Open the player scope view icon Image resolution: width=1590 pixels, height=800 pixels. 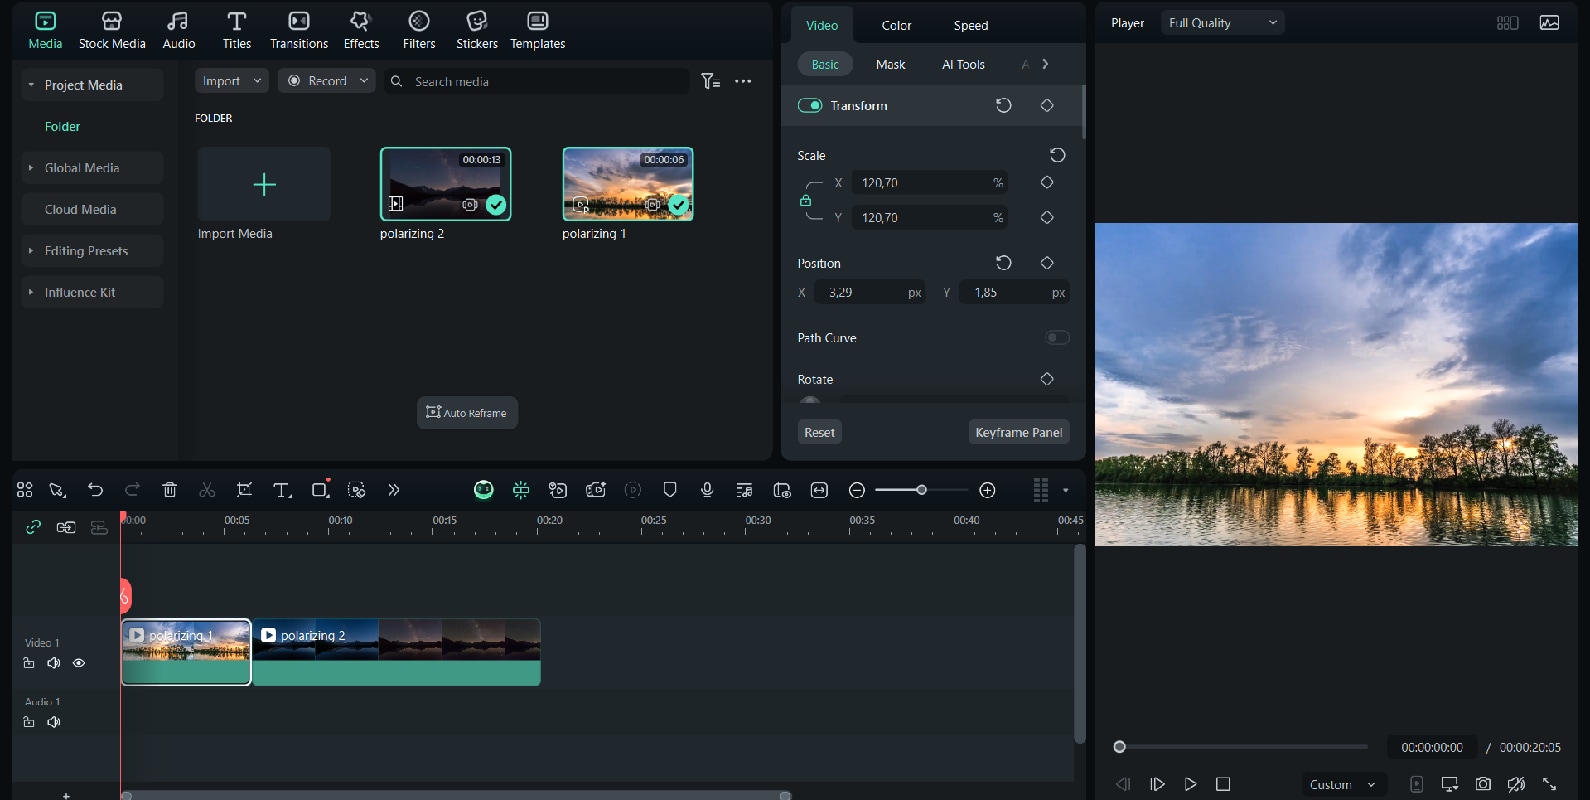1549,23
